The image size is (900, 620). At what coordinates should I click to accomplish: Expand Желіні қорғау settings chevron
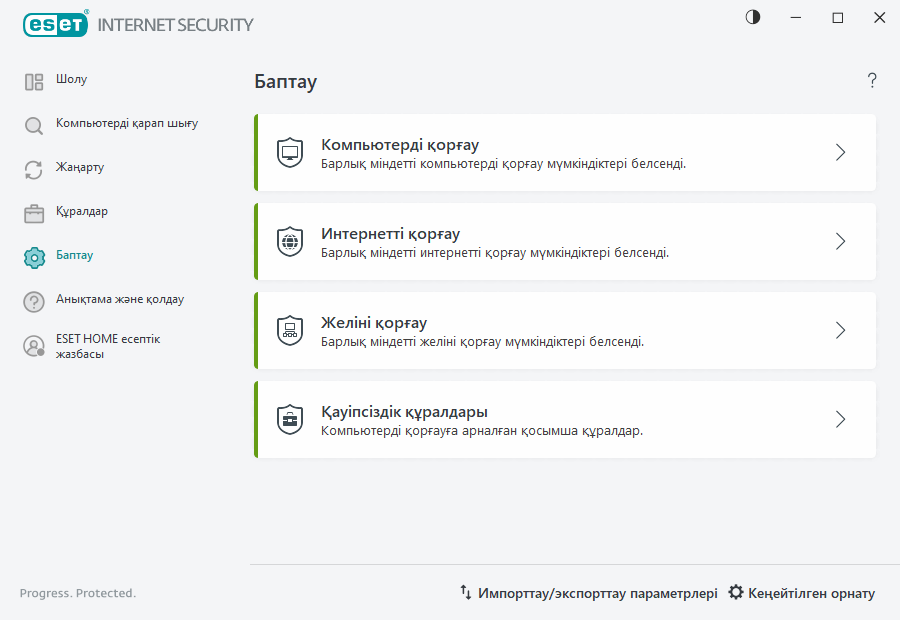click(840, 330)
